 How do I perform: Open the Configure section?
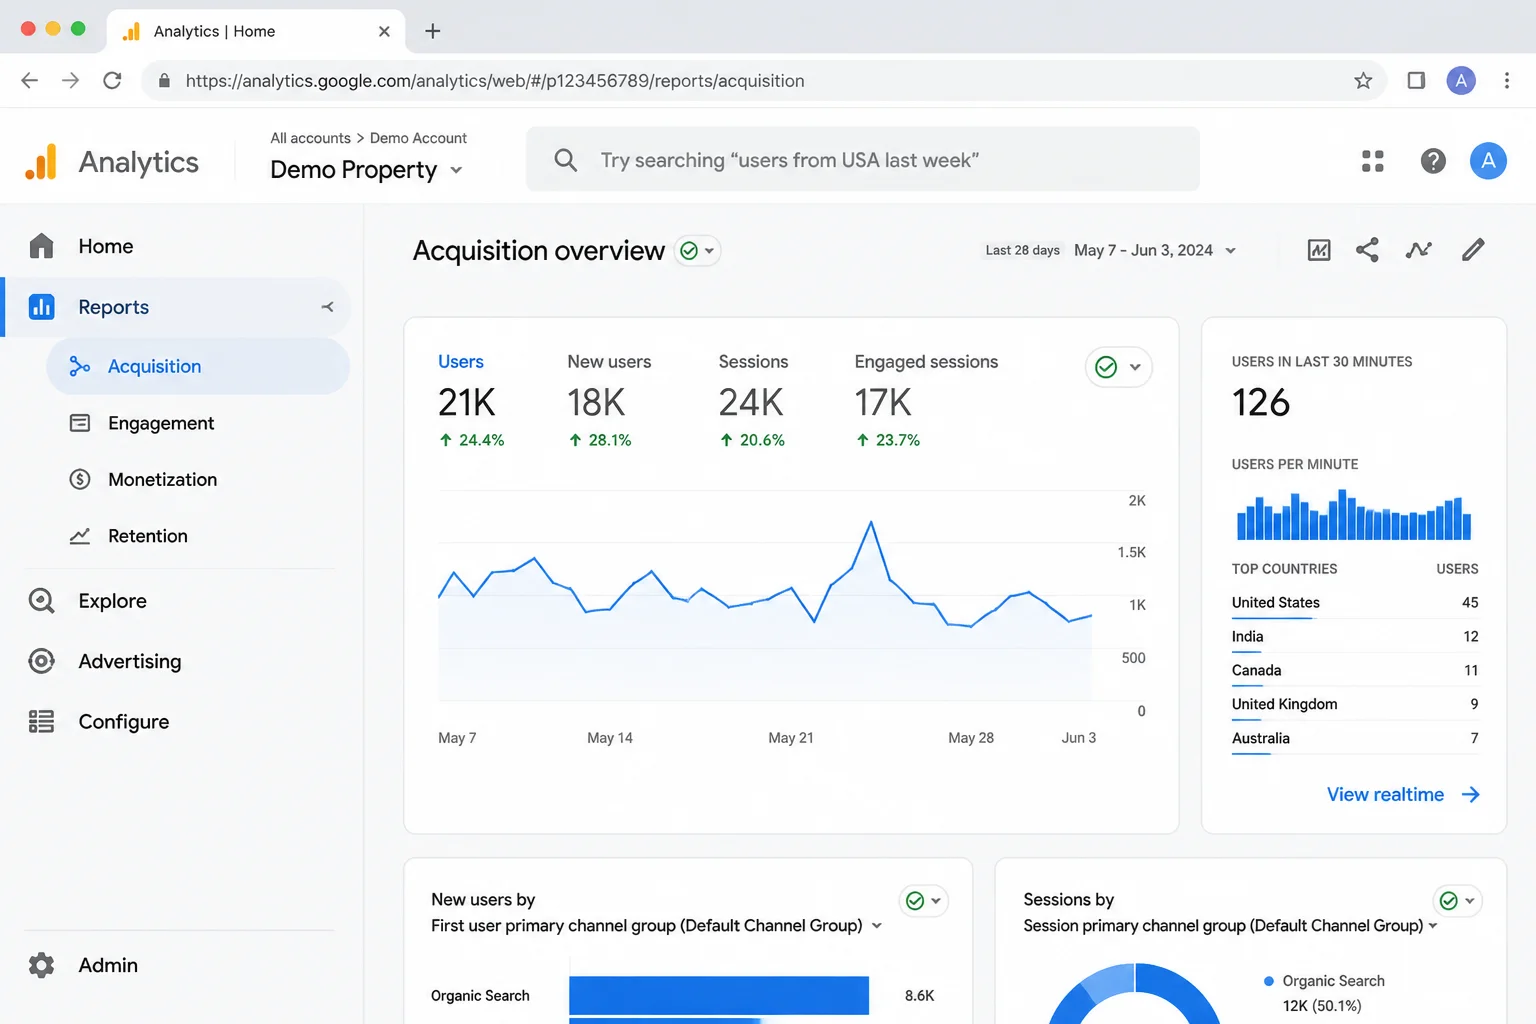(124, 722)
